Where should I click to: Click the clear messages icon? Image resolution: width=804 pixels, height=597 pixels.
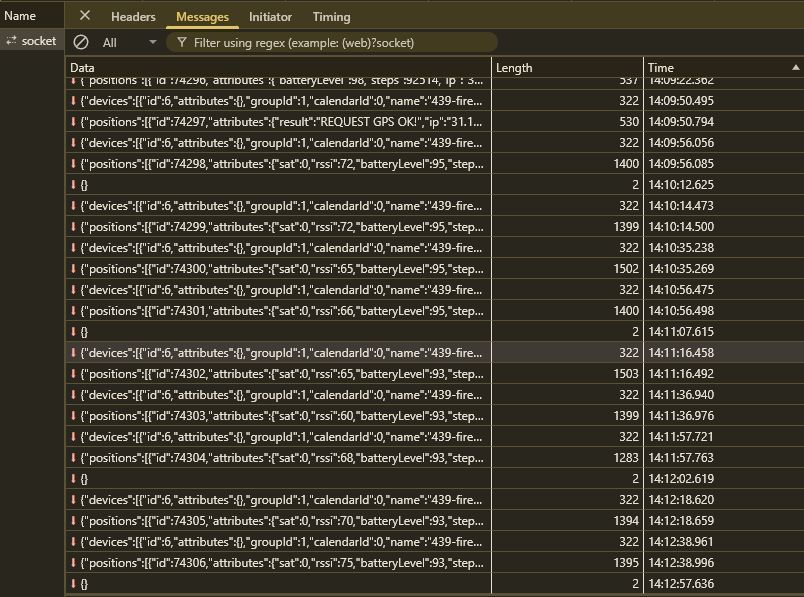[x=81, y=43]
